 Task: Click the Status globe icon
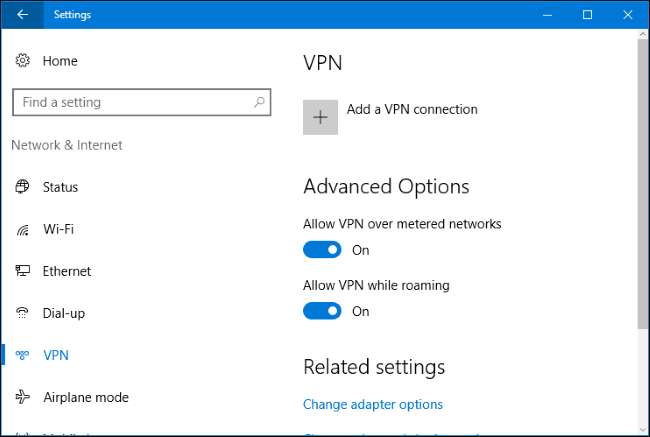tap(22, 187)
